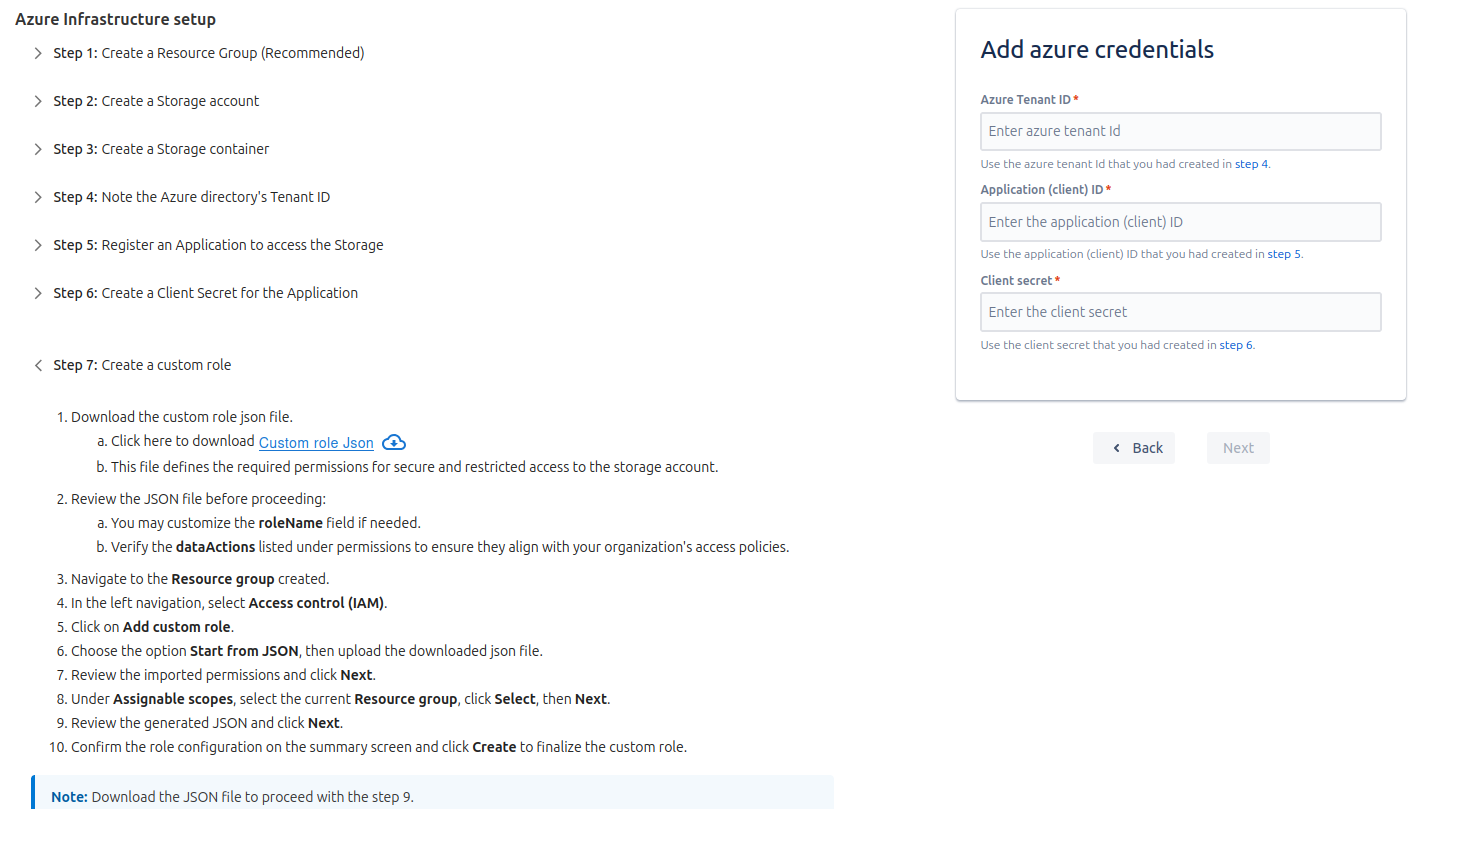Expand Step 6 Create a Client Secret

[x=38, y=293]
